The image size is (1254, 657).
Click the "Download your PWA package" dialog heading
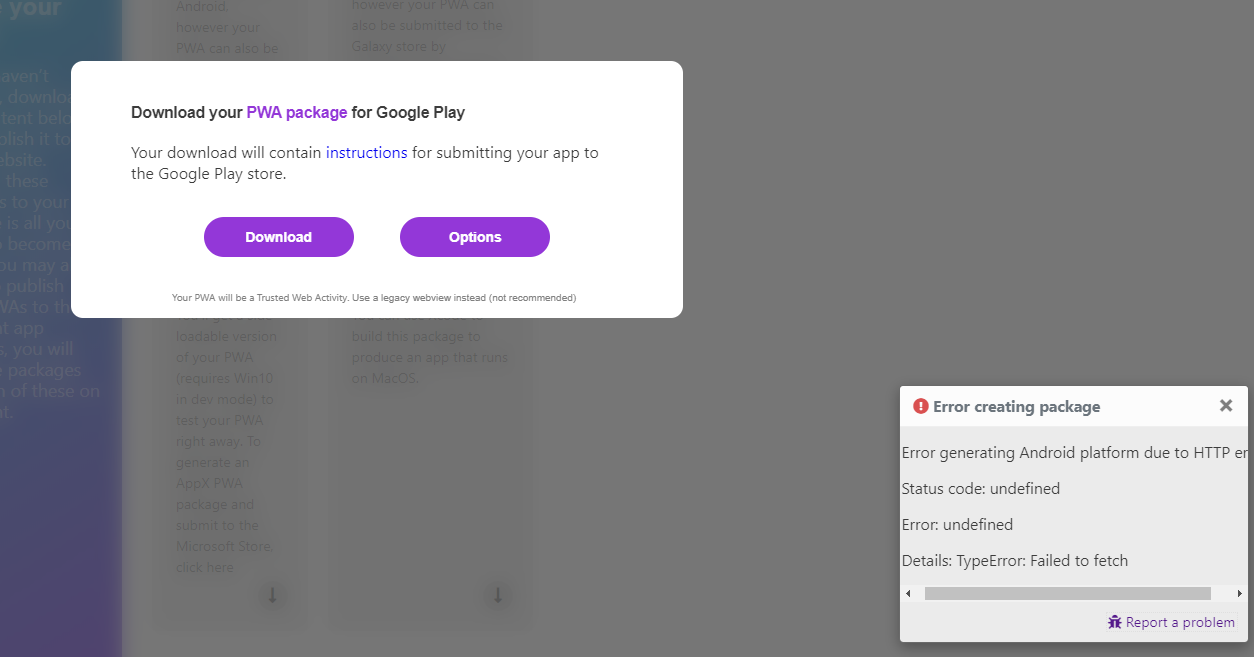point(297,112)
